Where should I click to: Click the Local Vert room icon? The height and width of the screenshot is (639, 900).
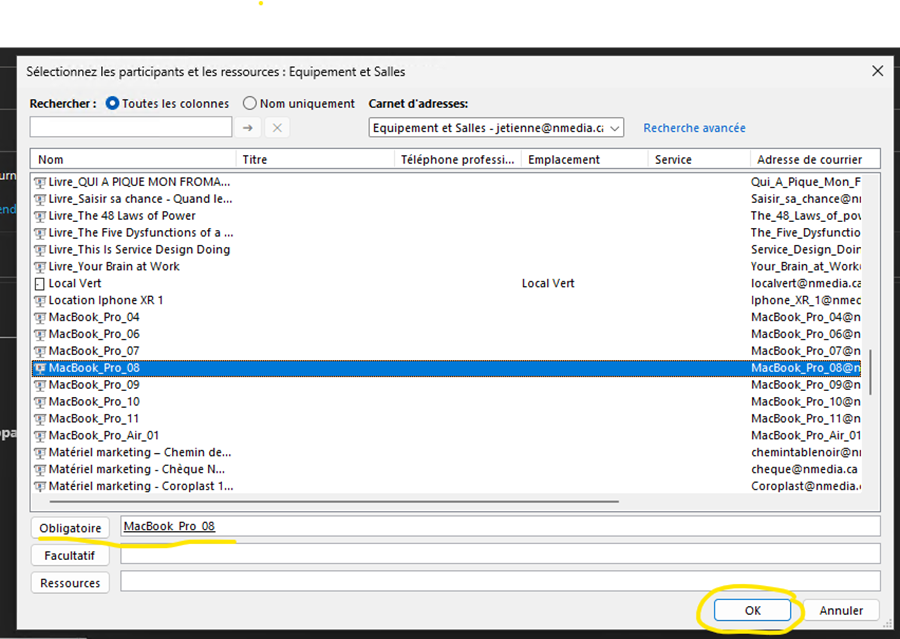[40, 284]
